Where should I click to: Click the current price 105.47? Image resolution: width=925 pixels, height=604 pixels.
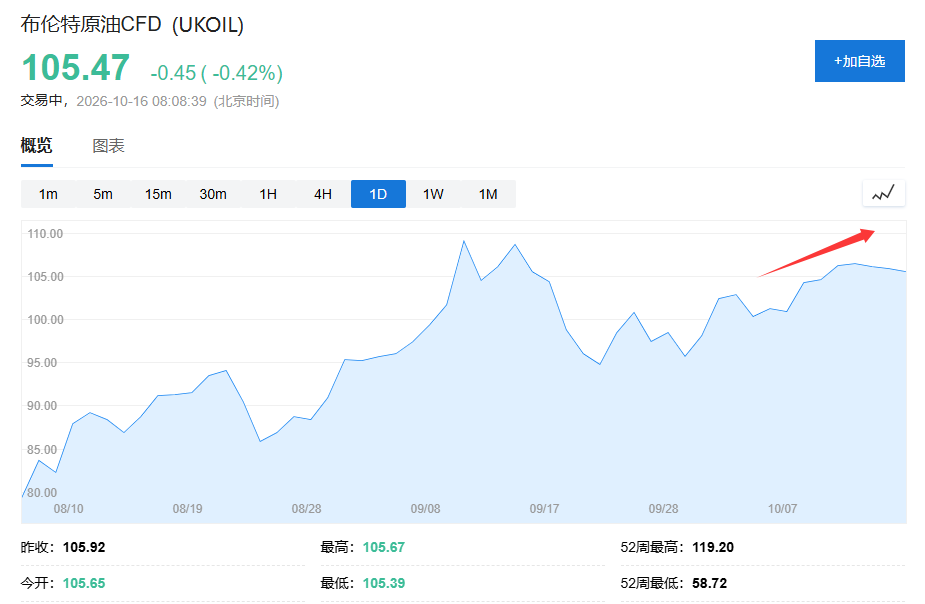[x=76, y=67]
